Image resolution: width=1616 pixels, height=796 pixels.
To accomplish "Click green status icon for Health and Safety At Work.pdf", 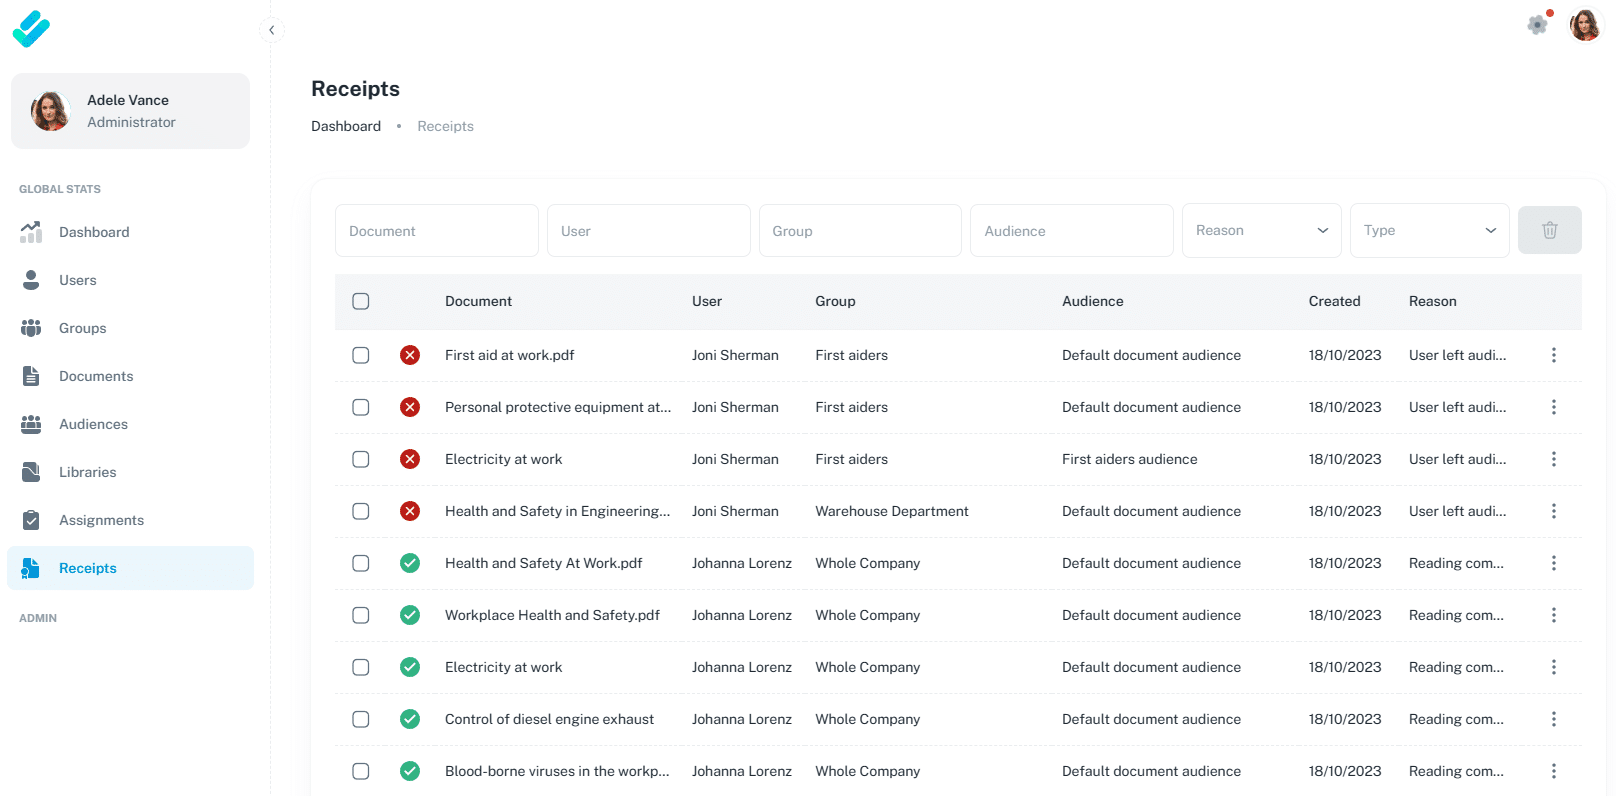I will (410, 563).
